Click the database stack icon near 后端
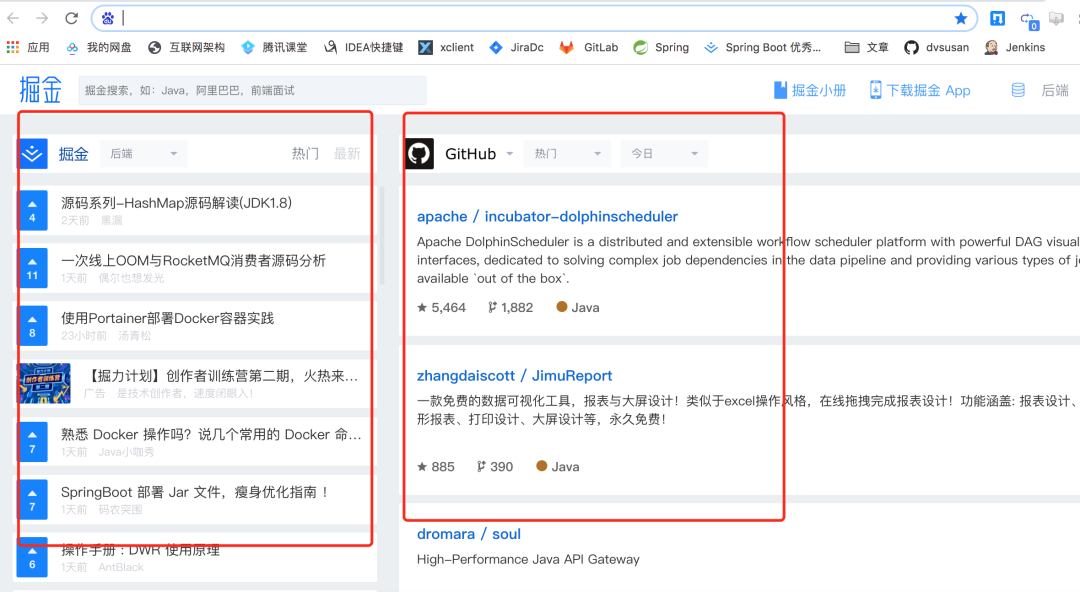1080x592 pixels. click(x=1018, y=90)
